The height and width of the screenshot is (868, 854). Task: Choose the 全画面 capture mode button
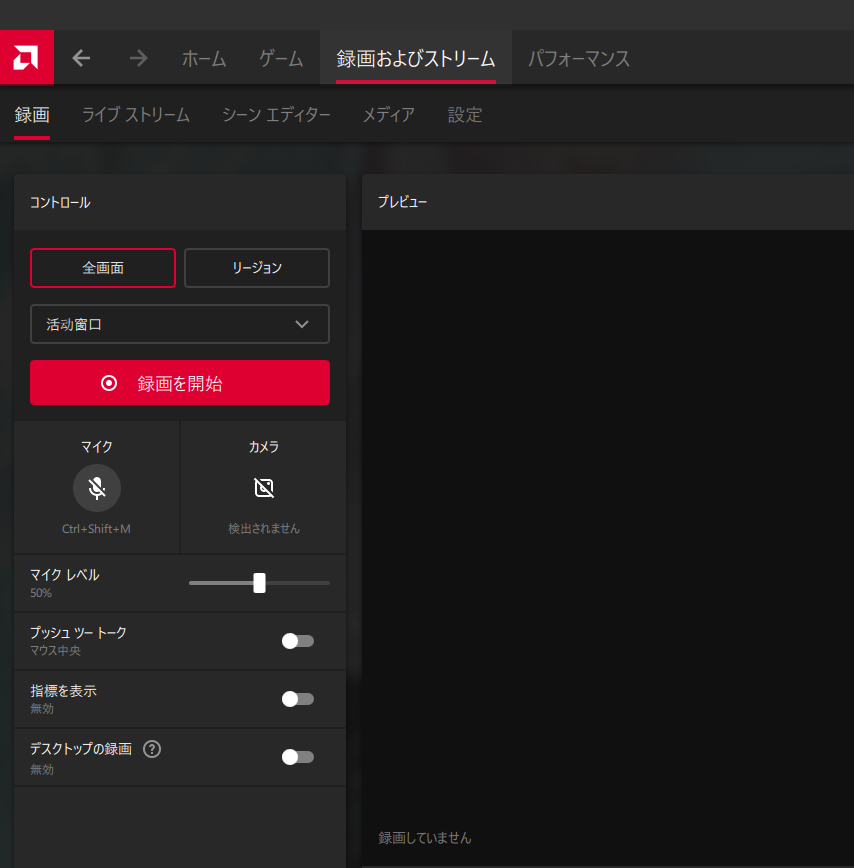pyautogui.click(x=103, y=268)
